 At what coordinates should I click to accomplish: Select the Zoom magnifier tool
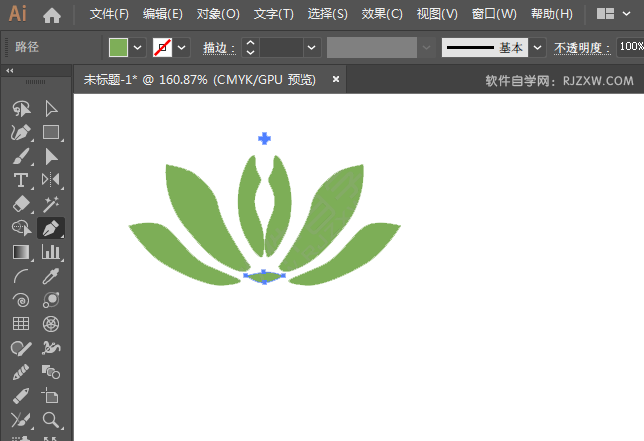(51, 420)
